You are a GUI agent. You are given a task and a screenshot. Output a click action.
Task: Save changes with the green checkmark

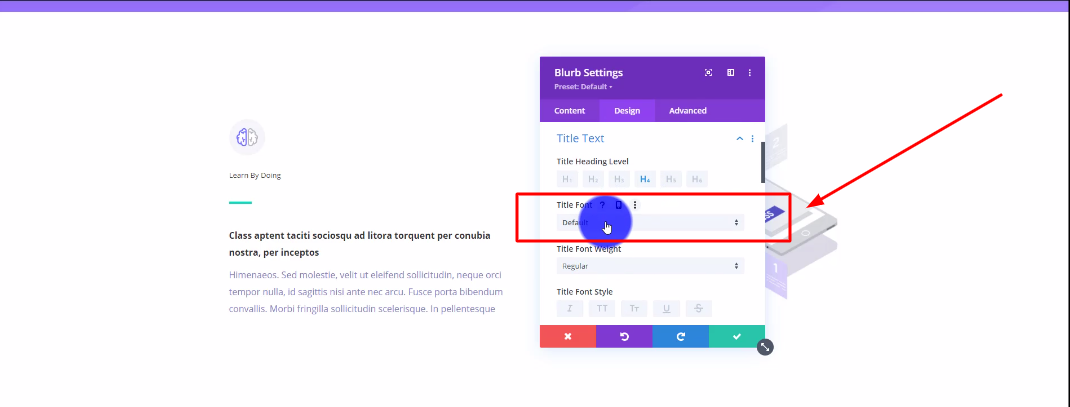pyautogui.click(x=736, y=337)
